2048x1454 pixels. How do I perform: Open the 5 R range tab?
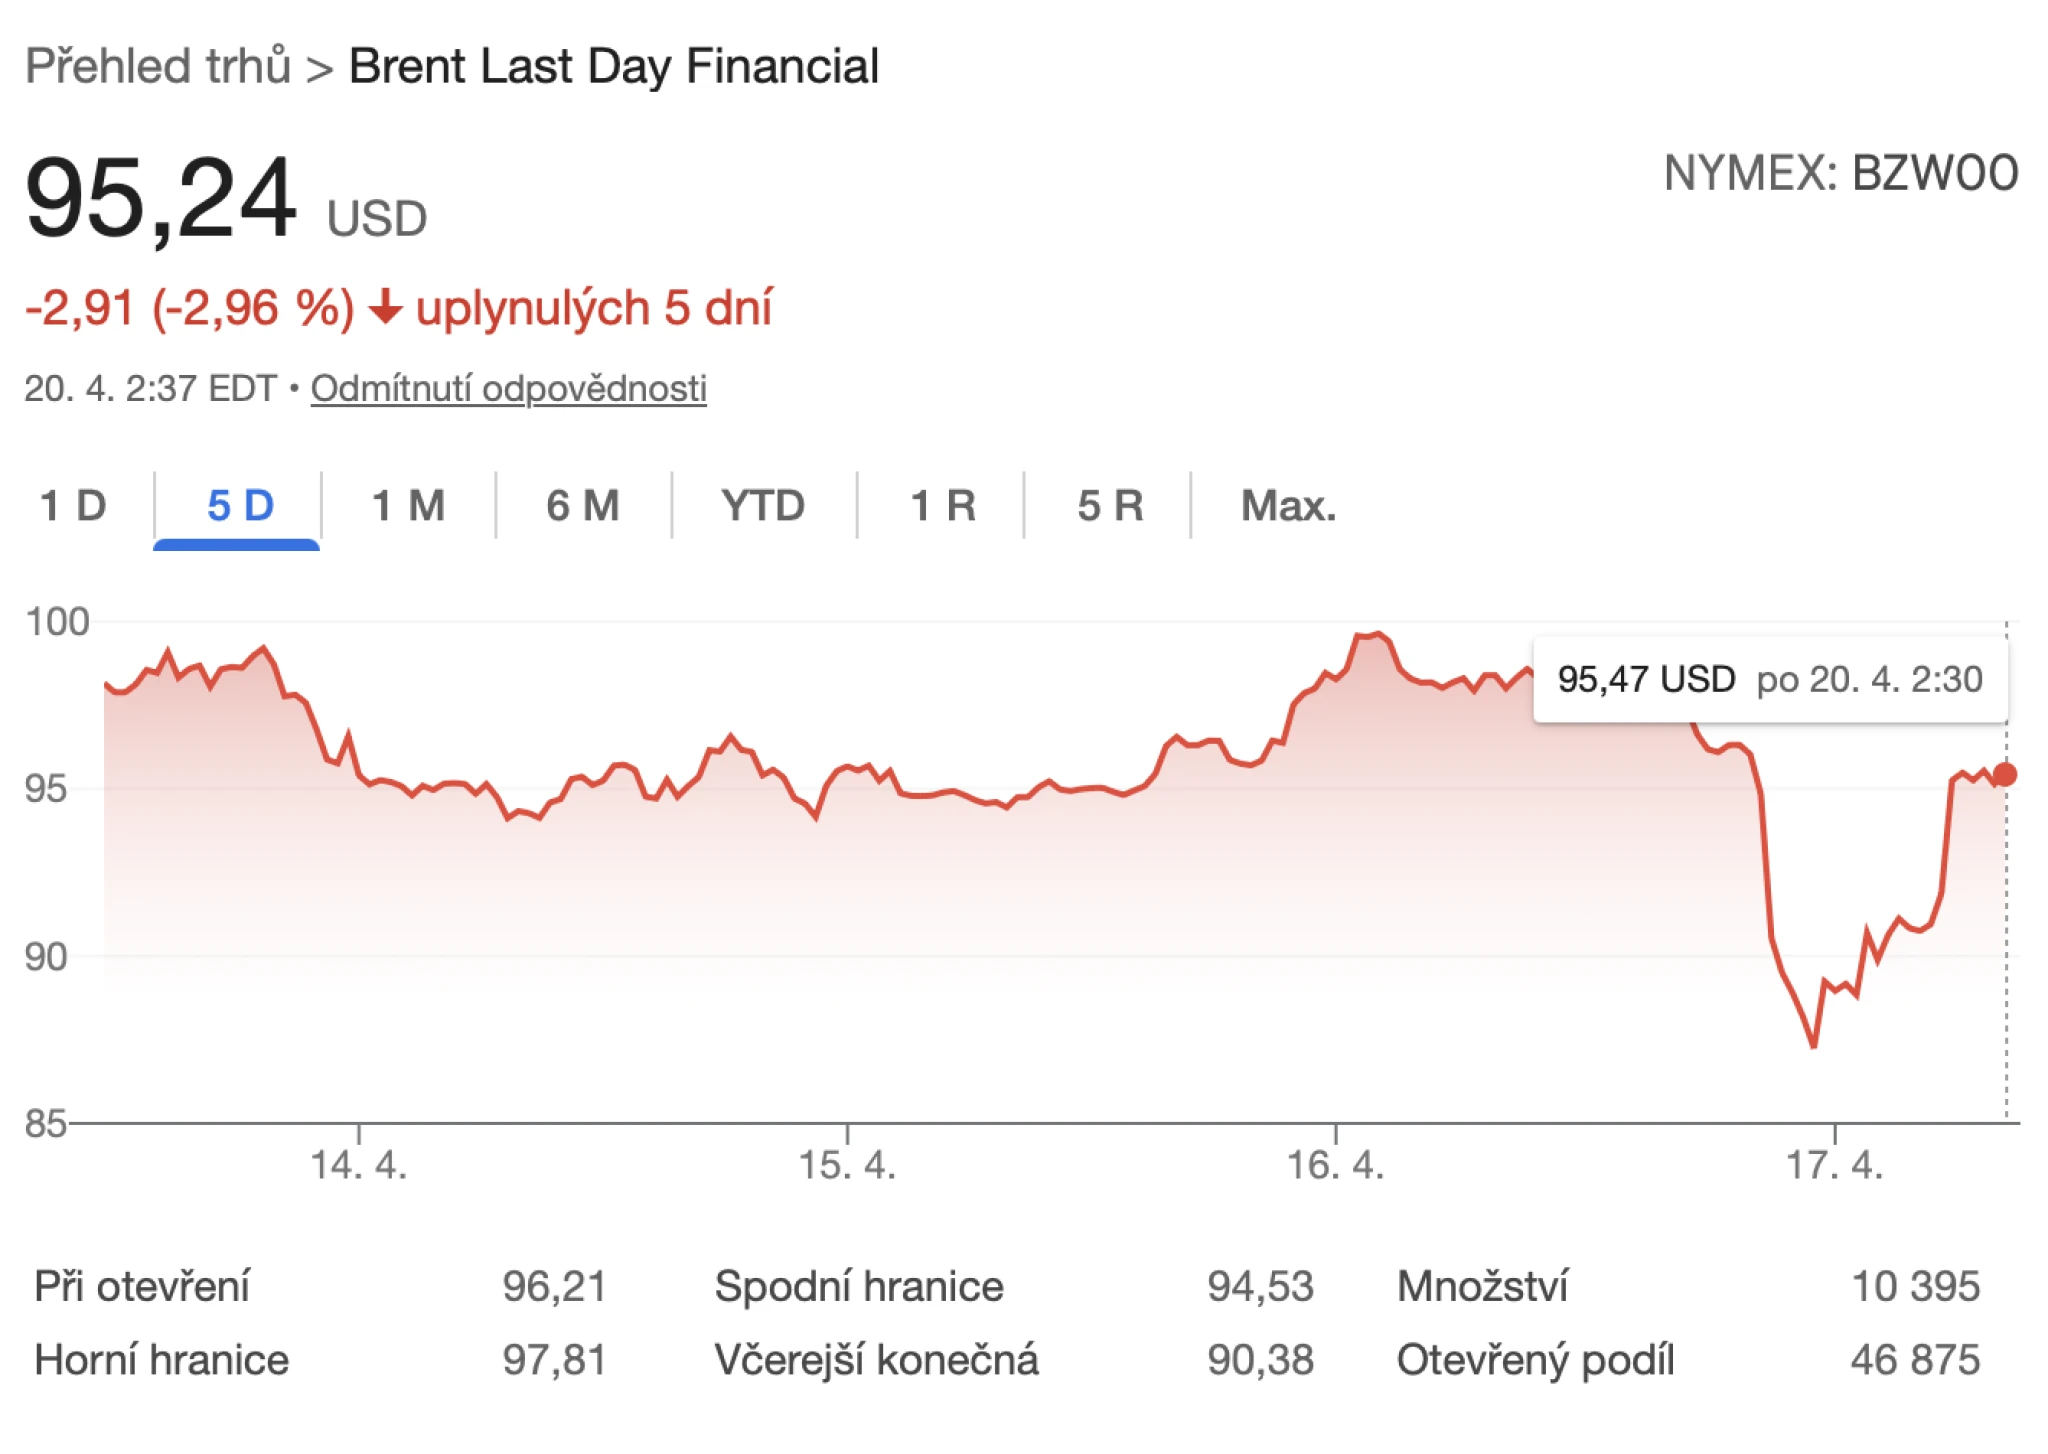[x=1110, y=506]
